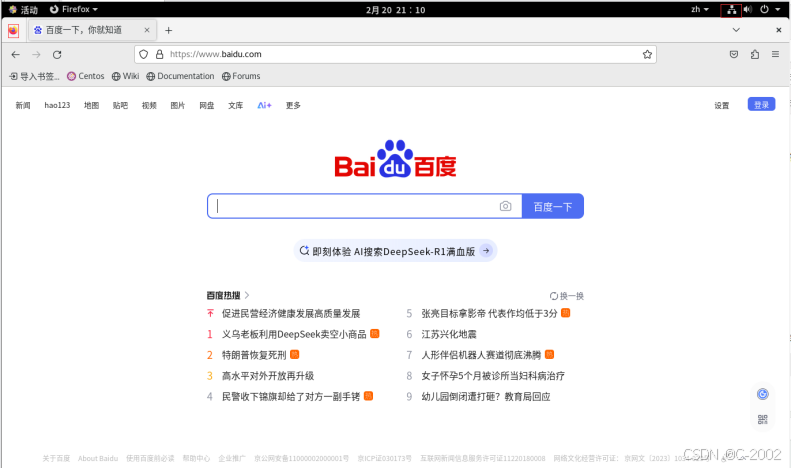Open hot item 江苏兴化地震
This screenshot has width=792, height=468.
point(449,334)
